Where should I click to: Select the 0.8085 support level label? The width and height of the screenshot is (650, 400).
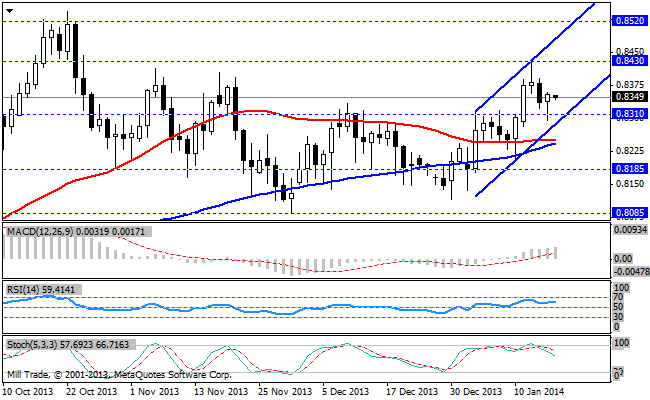pos(630,213)
